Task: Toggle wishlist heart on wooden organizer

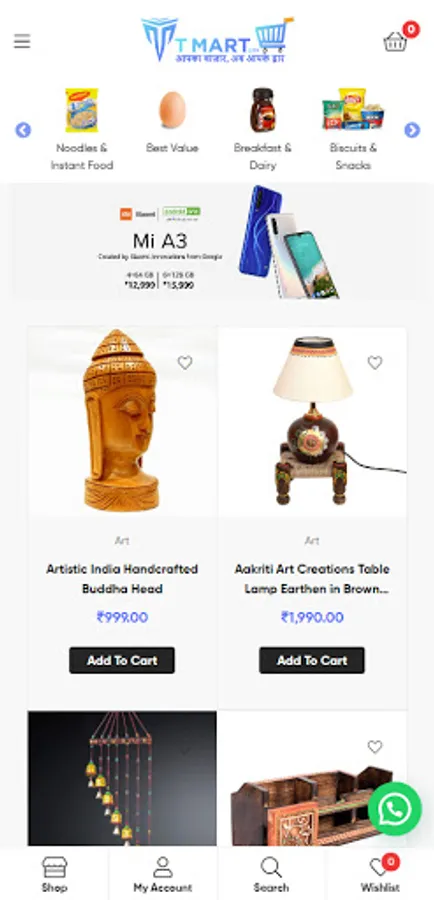Action: coord(375,747)
